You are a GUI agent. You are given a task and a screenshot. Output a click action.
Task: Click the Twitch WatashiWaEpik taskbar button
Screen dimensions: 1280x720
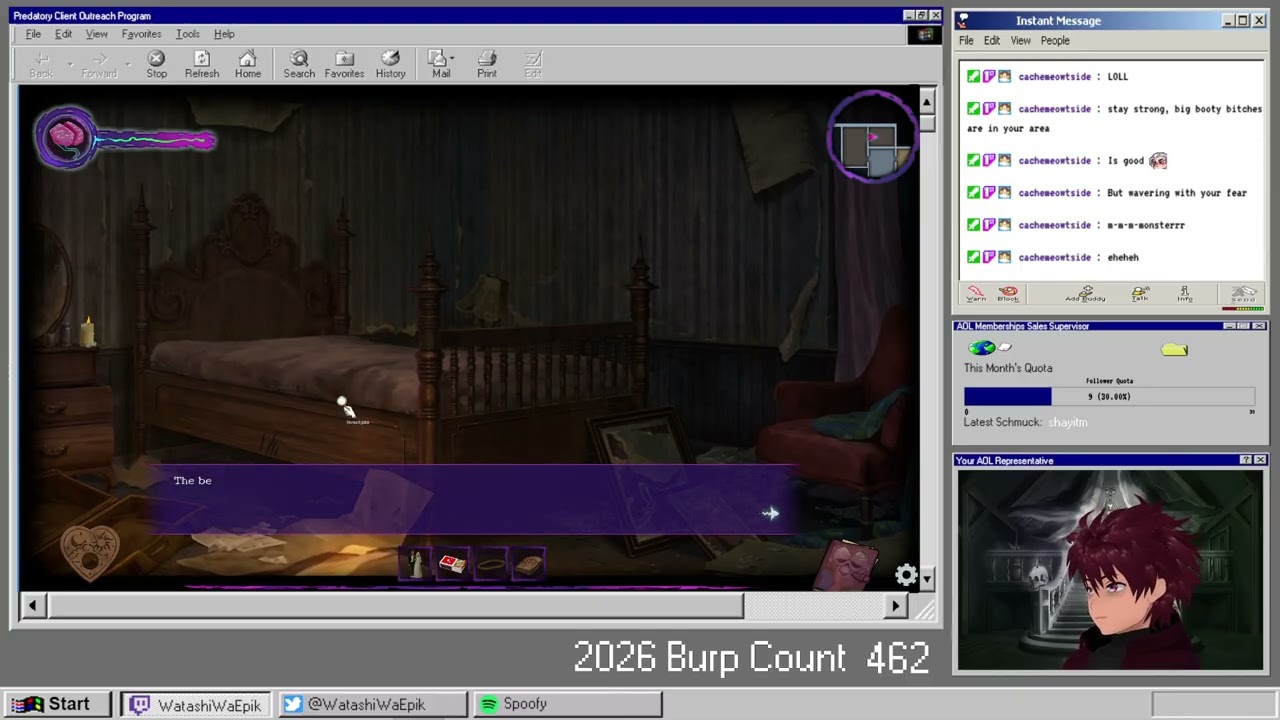pos(197,705)
